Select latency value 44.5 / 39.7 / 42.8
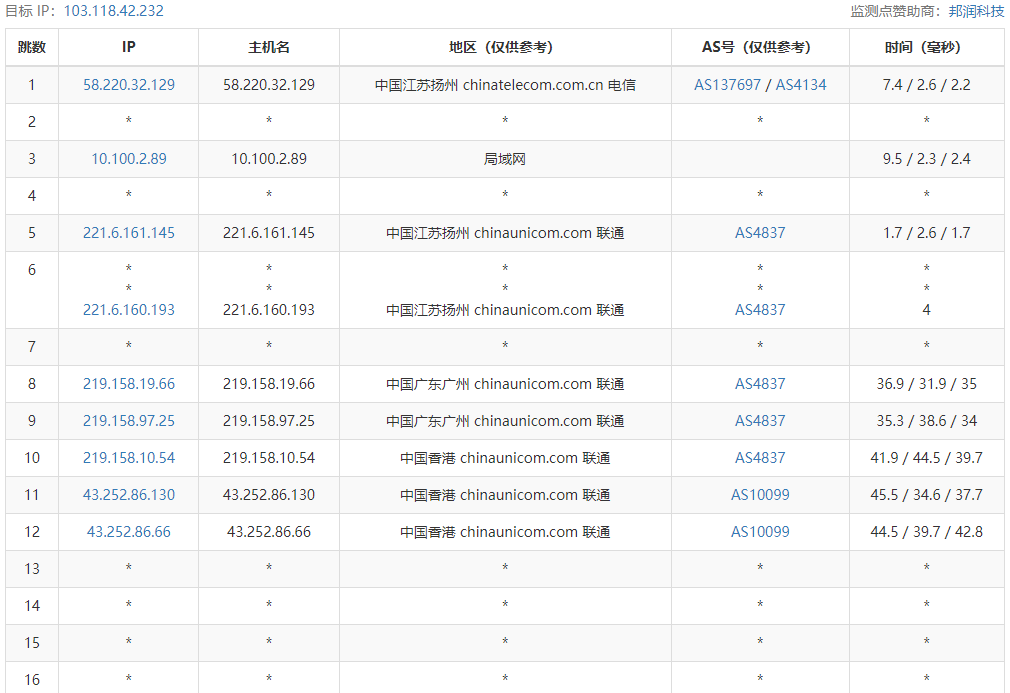1010x693 pixels. click(x=926, y=532)
